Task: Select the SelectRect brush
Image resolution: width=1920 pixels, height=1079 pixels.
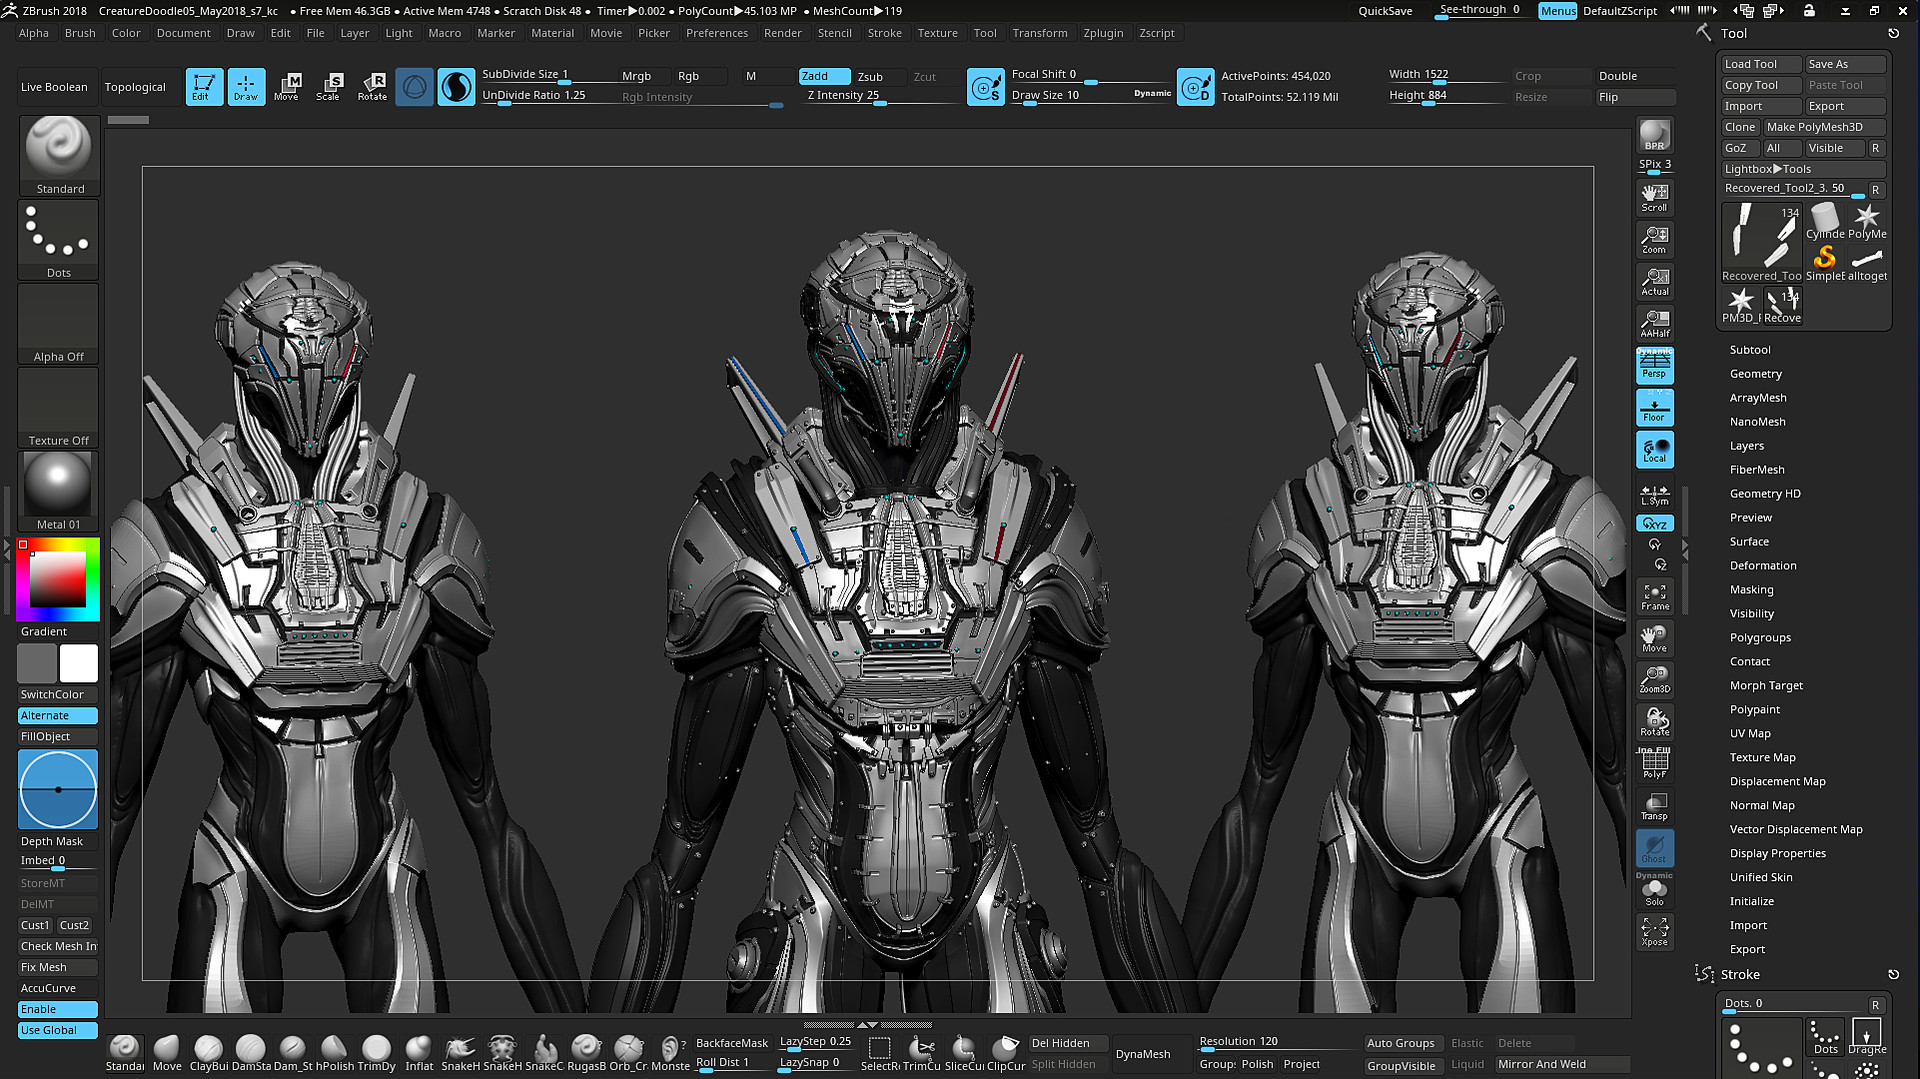Action: click(880, 1053)
